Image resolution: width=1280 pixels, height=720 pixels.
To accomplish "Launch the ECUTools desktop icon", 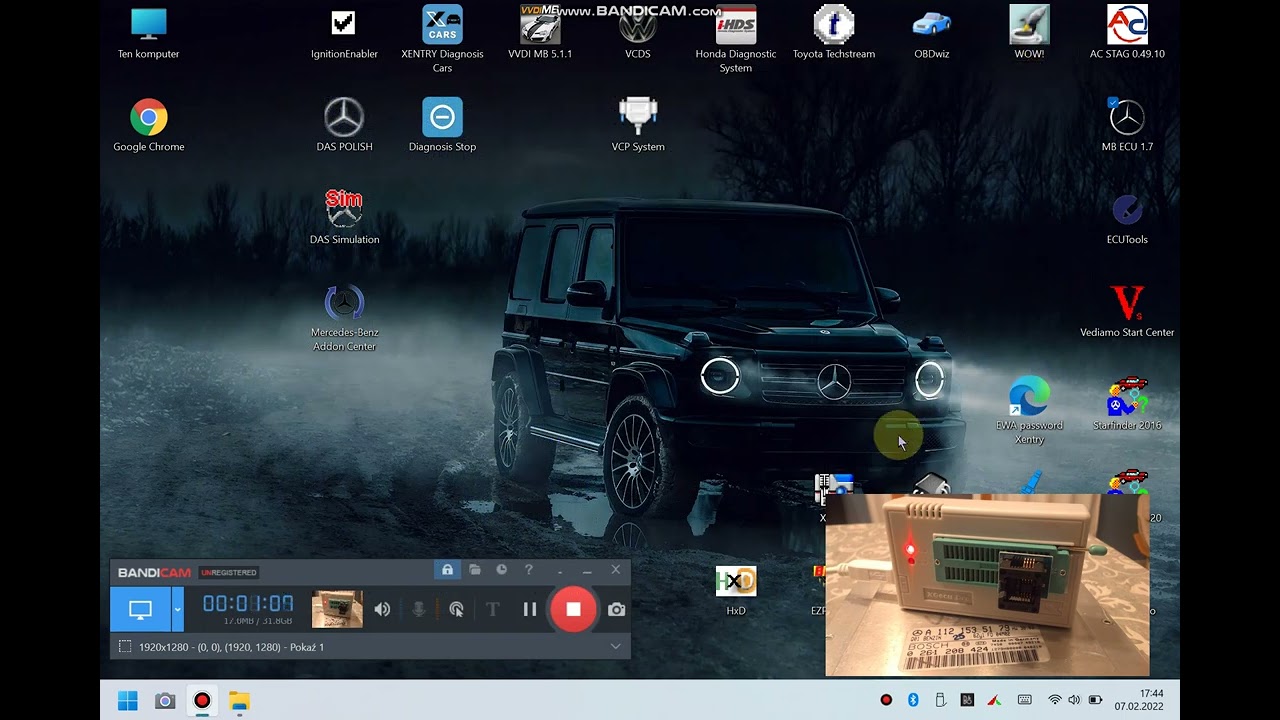I will point(1127,219).
